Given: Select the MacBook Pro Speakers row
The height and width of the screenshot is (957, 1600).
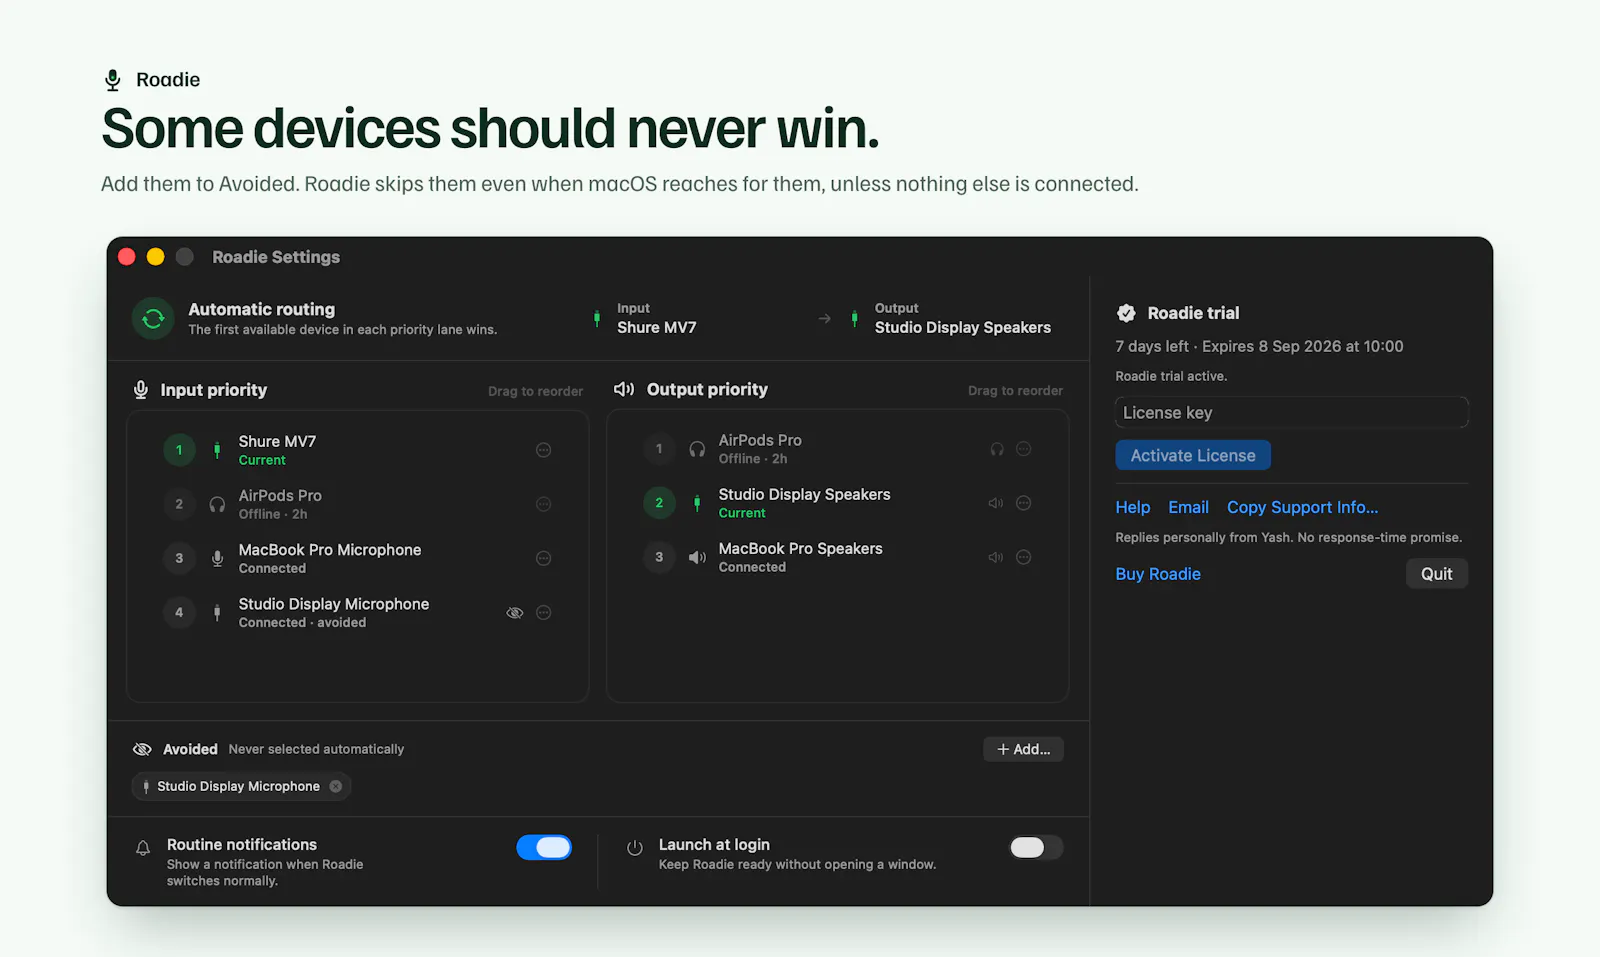Looking at the screenshot, I should pos(838,557).
